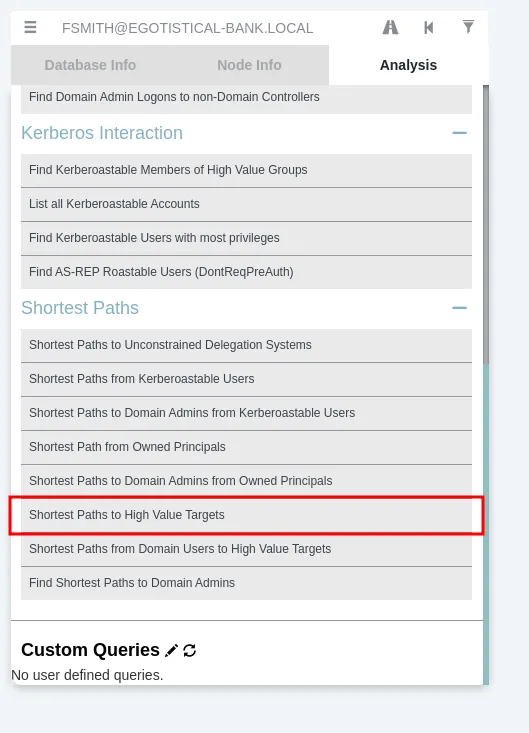The height and width of the screenshot is (733, 529).
Task: Run Shortest Paths to High Value Targets
Action: click(246, 515)
